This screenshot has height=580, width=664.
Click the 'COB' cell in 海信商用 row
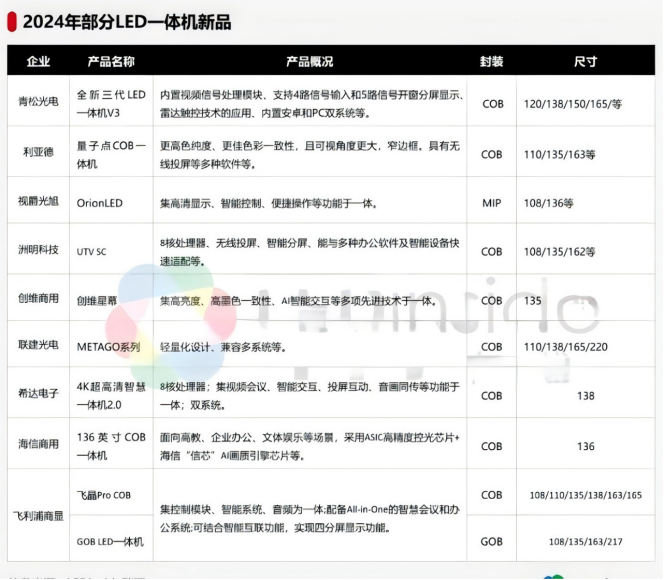click(x=491, y=446)
